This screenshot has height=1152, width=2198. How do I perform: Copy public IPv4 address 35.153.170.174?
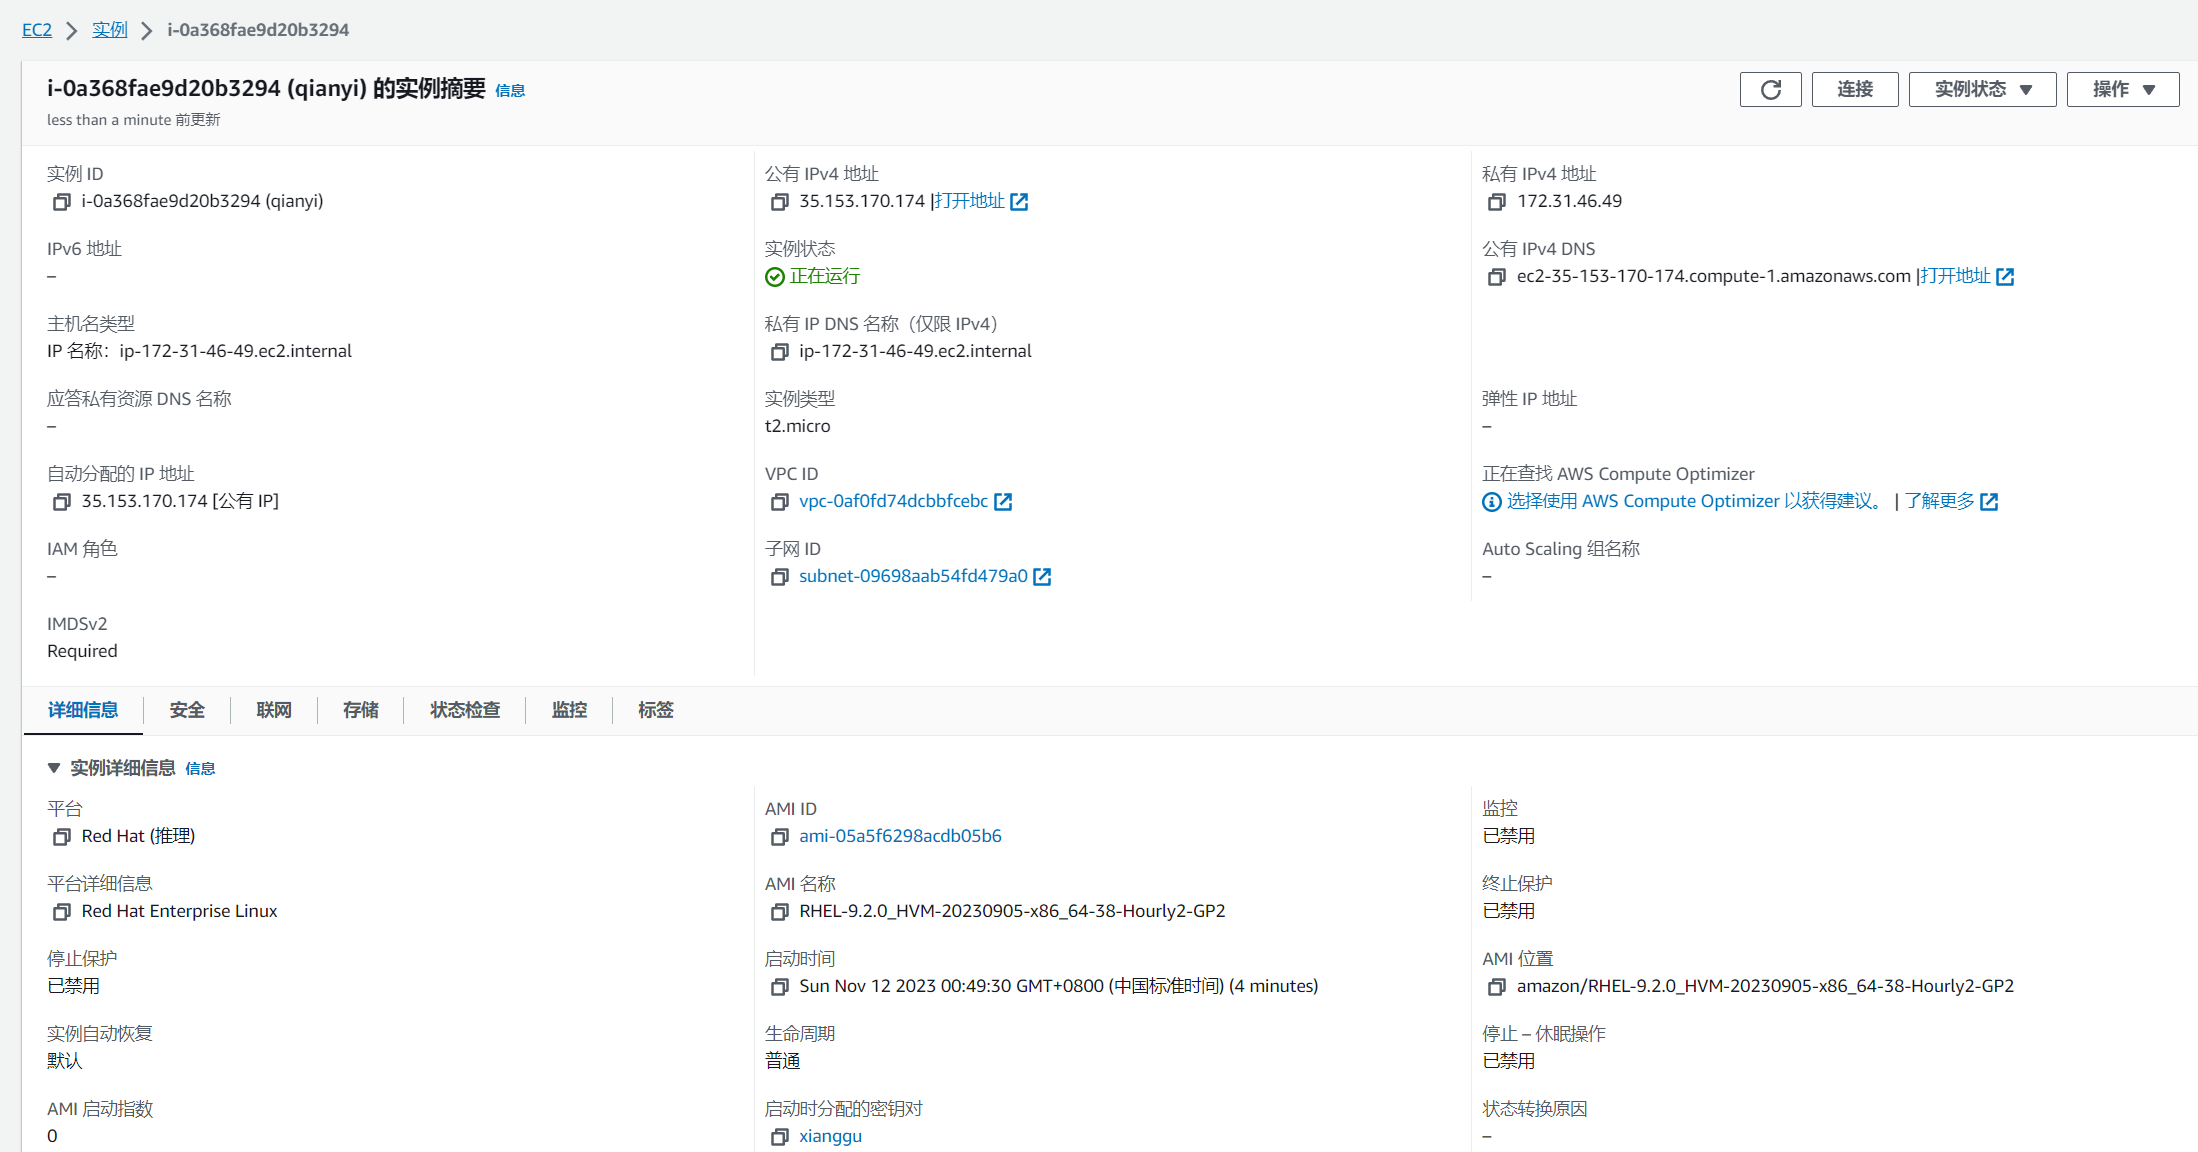(x=780, y=202)
